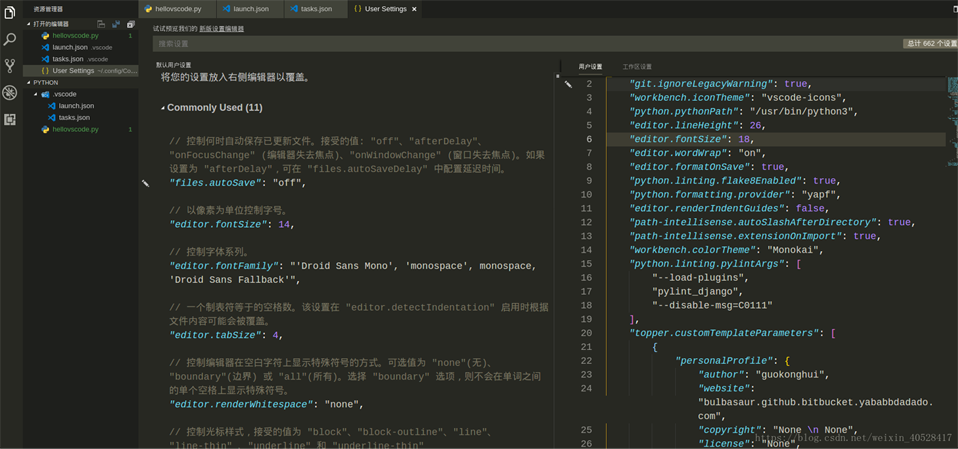Click "python.linting.pylintArgs" on line 15

709,264
